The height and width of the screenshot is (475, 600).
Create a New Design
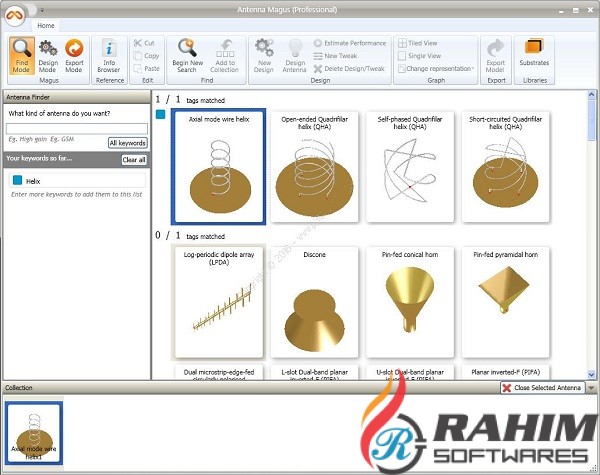coord(264,56)
